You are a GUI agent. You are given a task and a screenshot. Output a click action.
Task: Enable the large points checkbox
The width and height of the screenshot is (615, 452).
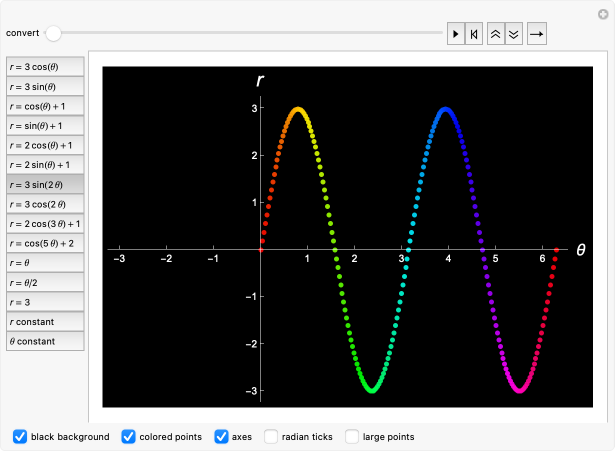pyautogui.click(x=352, y=436)
